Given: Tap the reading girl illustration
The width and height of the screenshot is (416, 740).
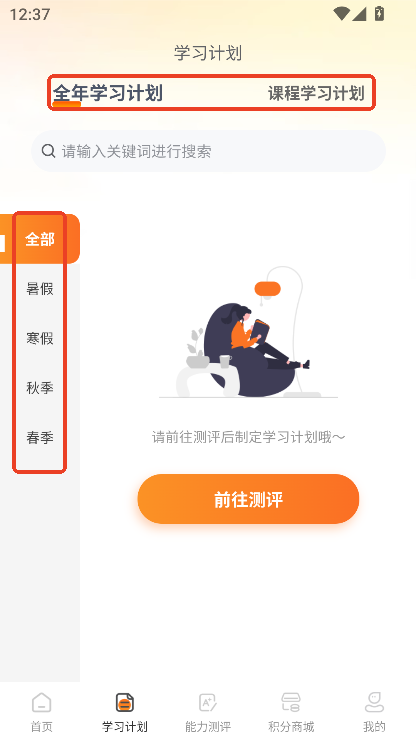Looking at the screenshot, I should [248, 332].
